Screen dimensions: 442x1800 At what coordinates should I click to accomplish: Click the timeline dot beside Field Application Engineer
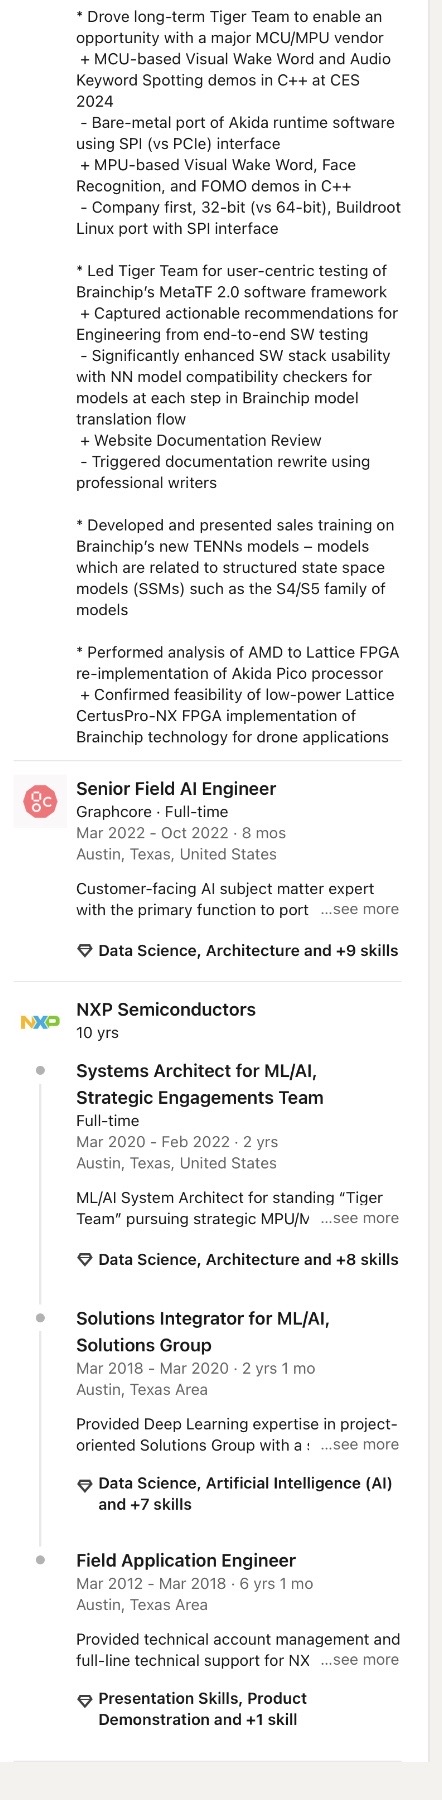(x=40, y=1560)
